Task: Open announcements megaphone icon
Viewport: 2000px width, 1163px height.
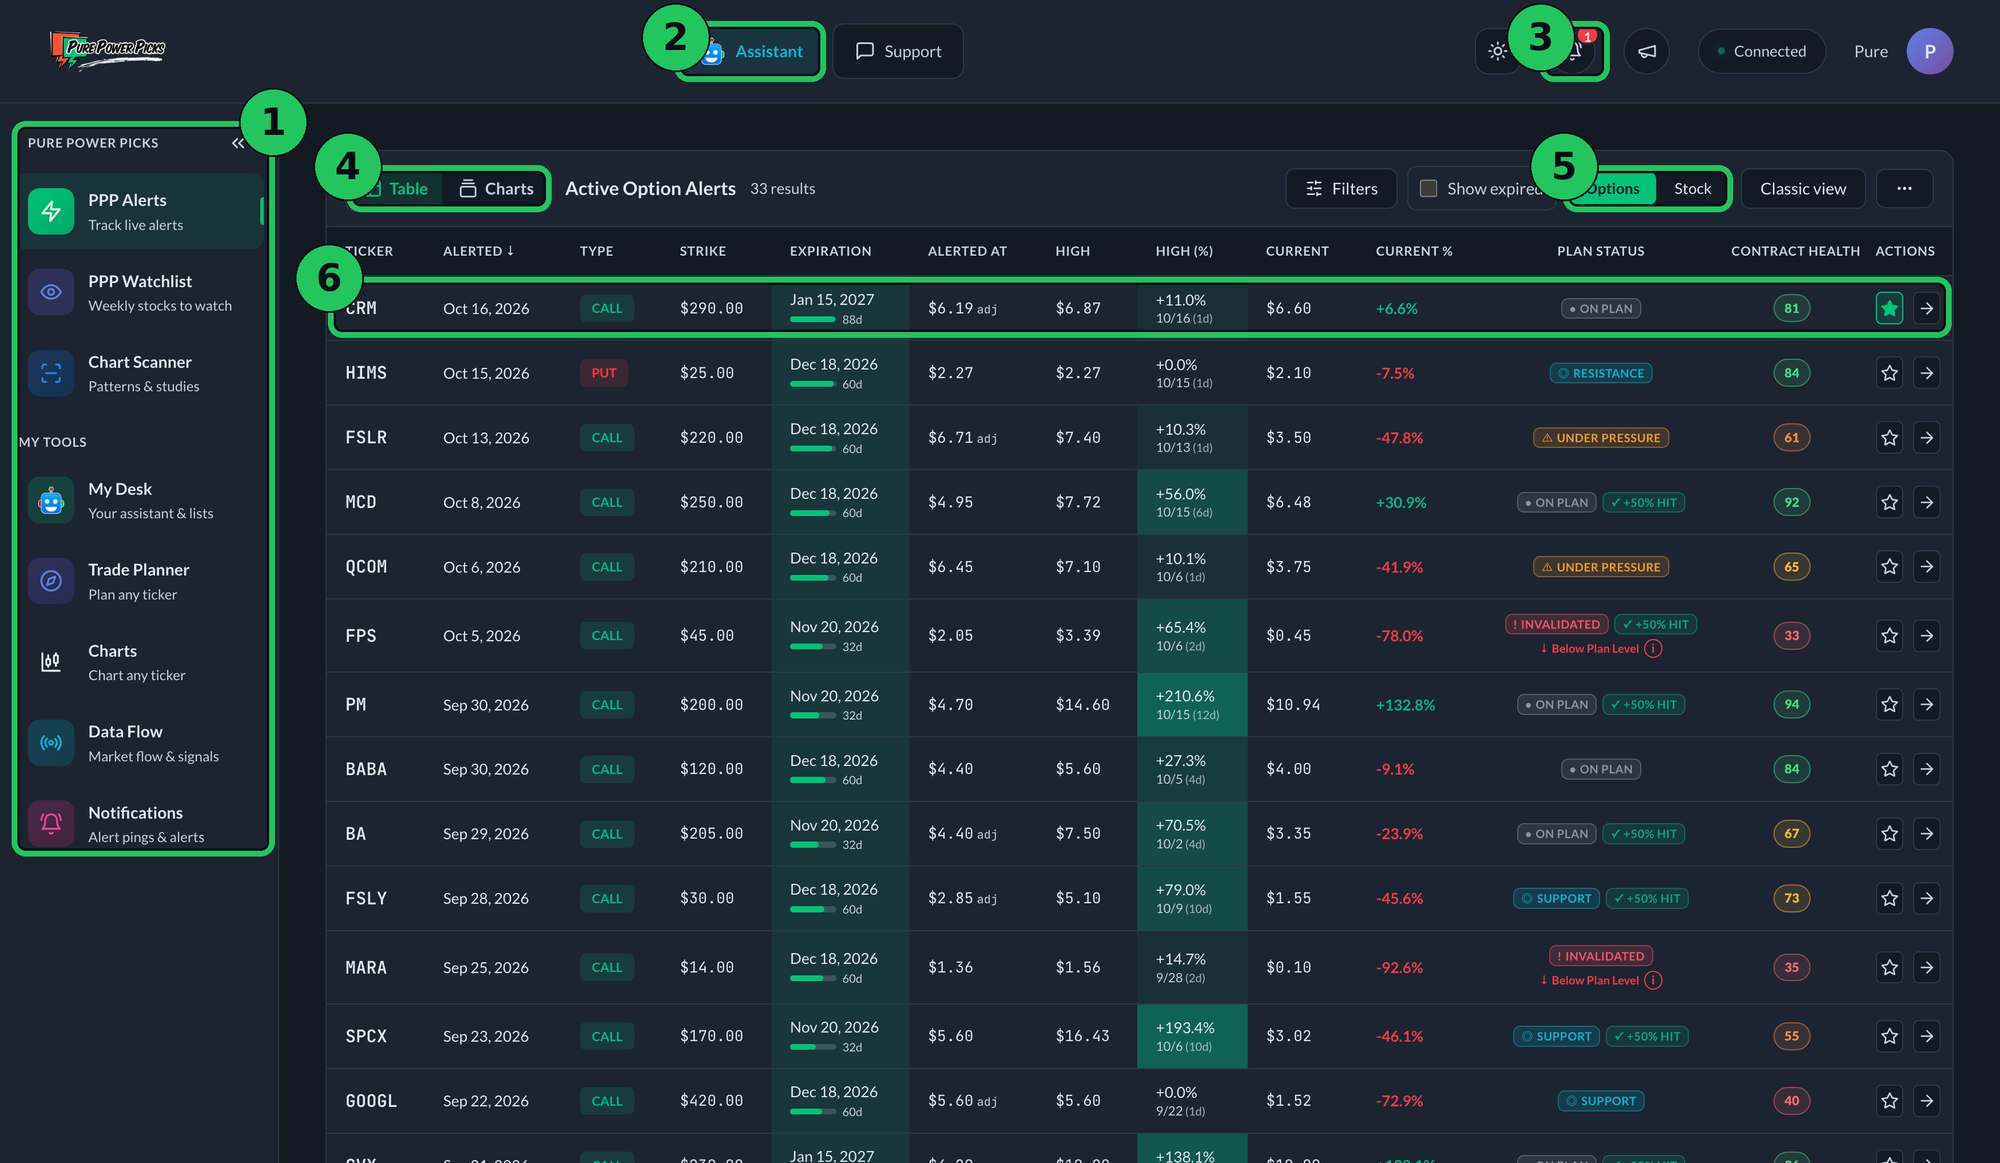Action: 1647,51
